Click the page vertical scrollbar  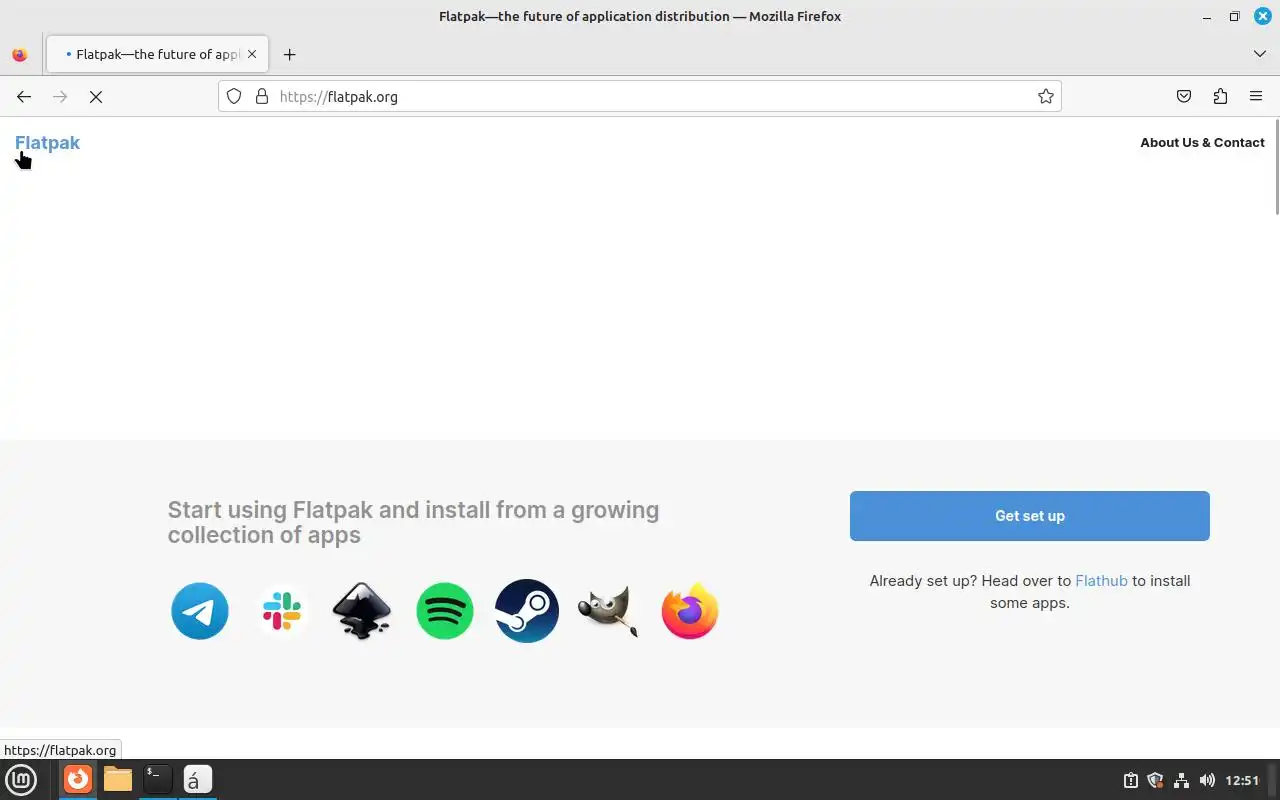[1277, 165]
